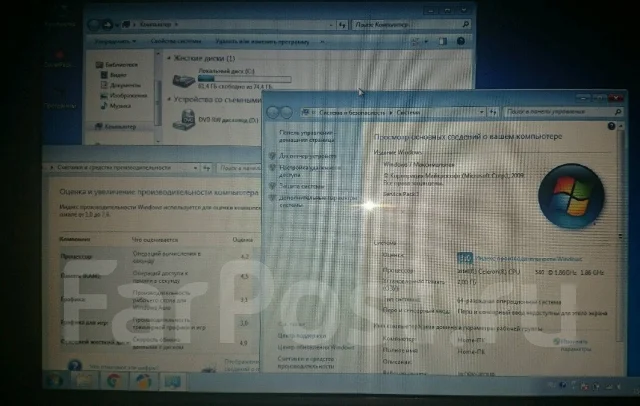Screen dimensions: 640x406
Task: Click Свойства системы in Explorer toolbar
Action: [176, 41]
